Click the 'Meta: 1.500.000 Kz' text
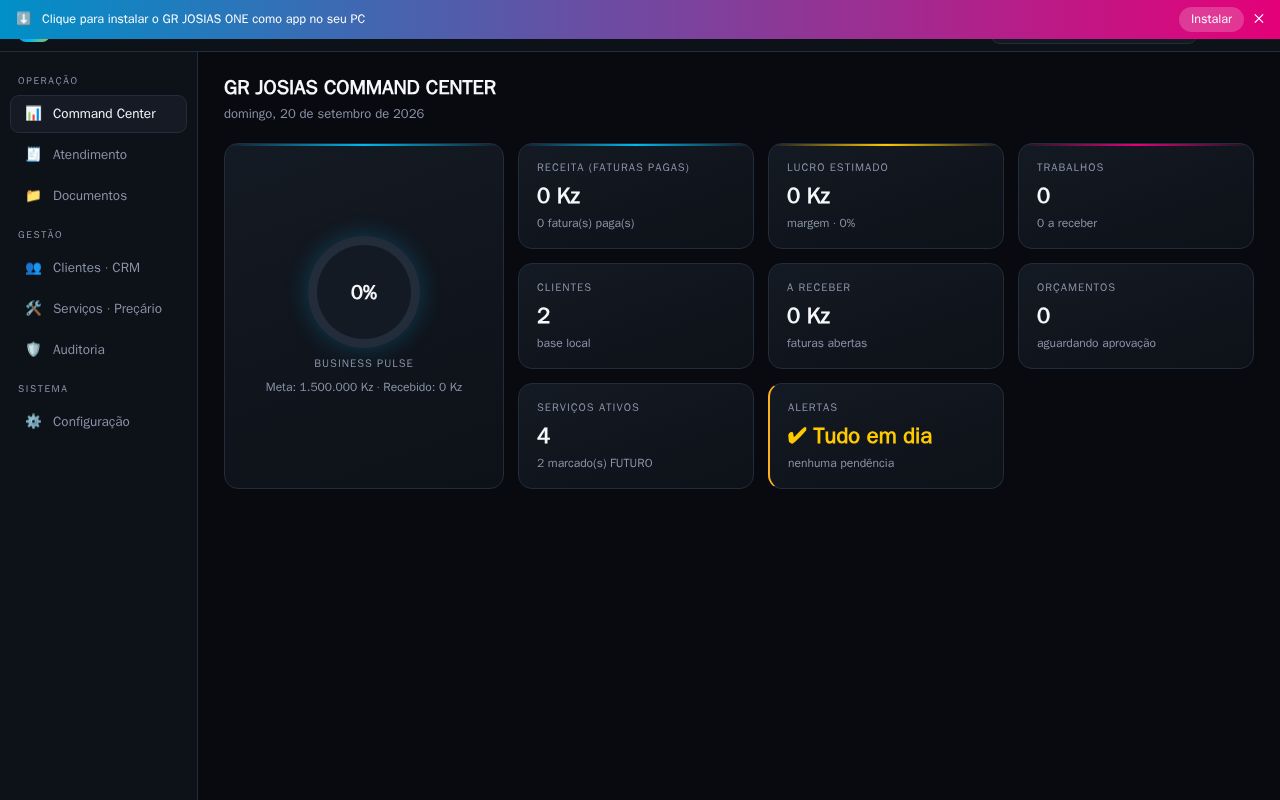This screenshot has width=1280, height=800. click(x=319, y=387)
